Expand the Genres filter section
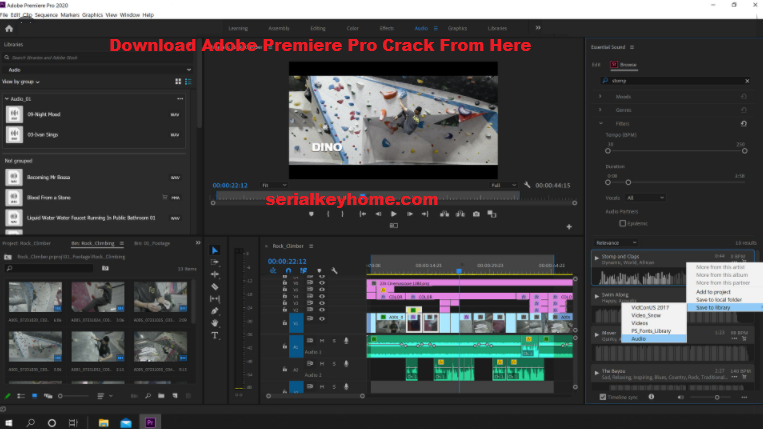This screenshot has height=429, width=763. [600, 110]
